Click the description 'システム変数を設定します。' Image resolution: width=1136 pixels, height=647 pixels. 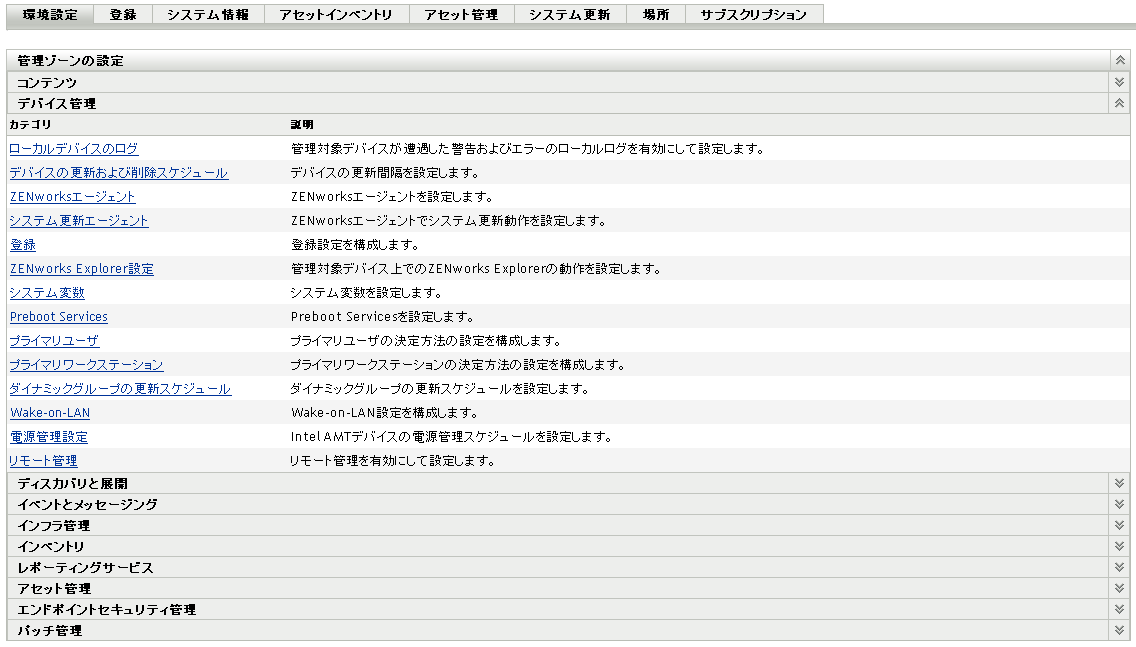(366, 293)
